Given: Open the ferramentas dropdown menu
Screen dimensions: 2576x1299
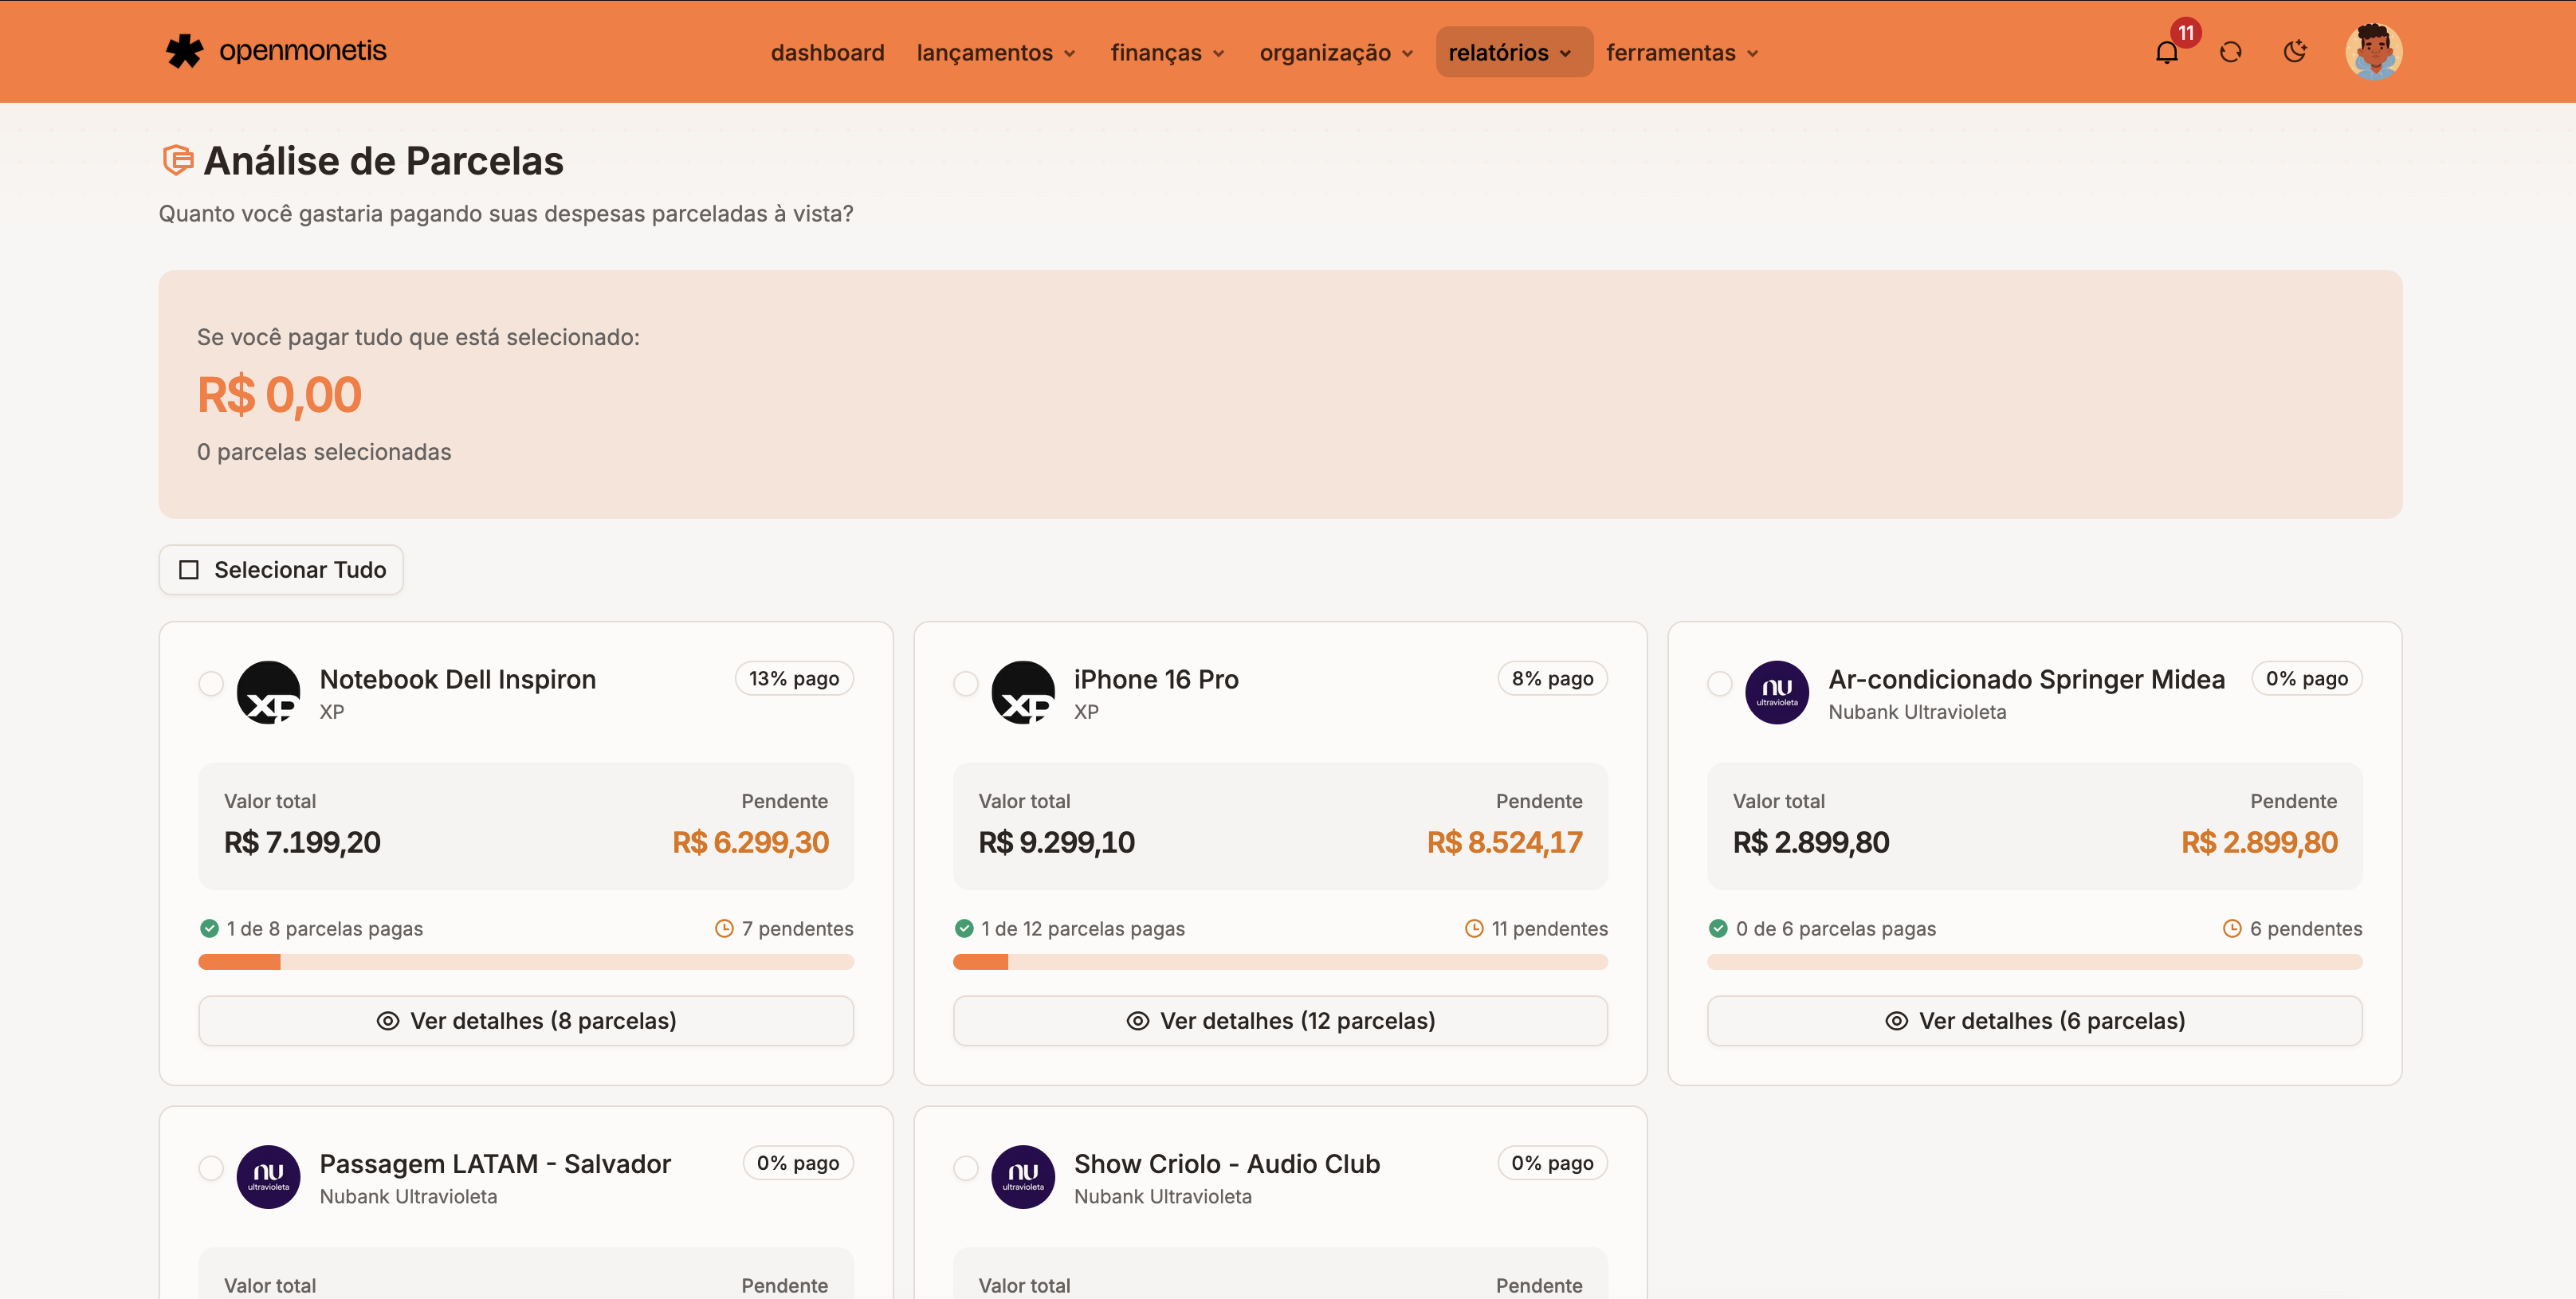Looking at the screenshot, I should click(x=1682, y=52).
